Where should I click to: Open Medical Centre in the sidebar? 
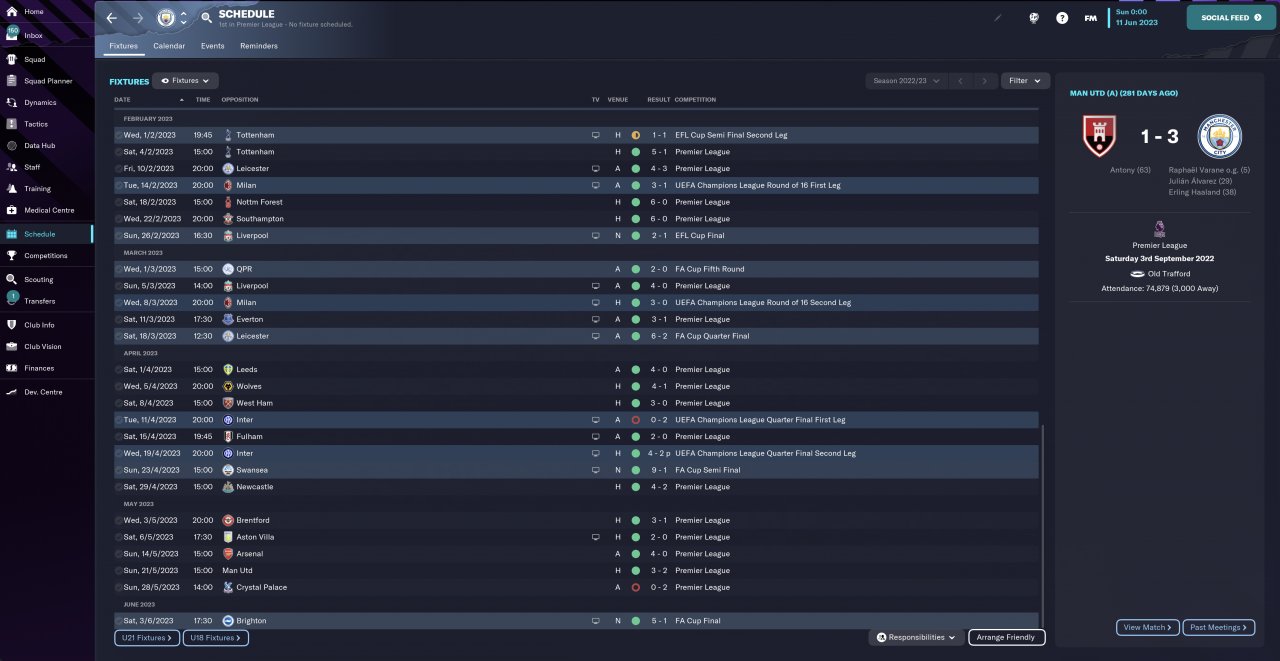tap(46, 210)
